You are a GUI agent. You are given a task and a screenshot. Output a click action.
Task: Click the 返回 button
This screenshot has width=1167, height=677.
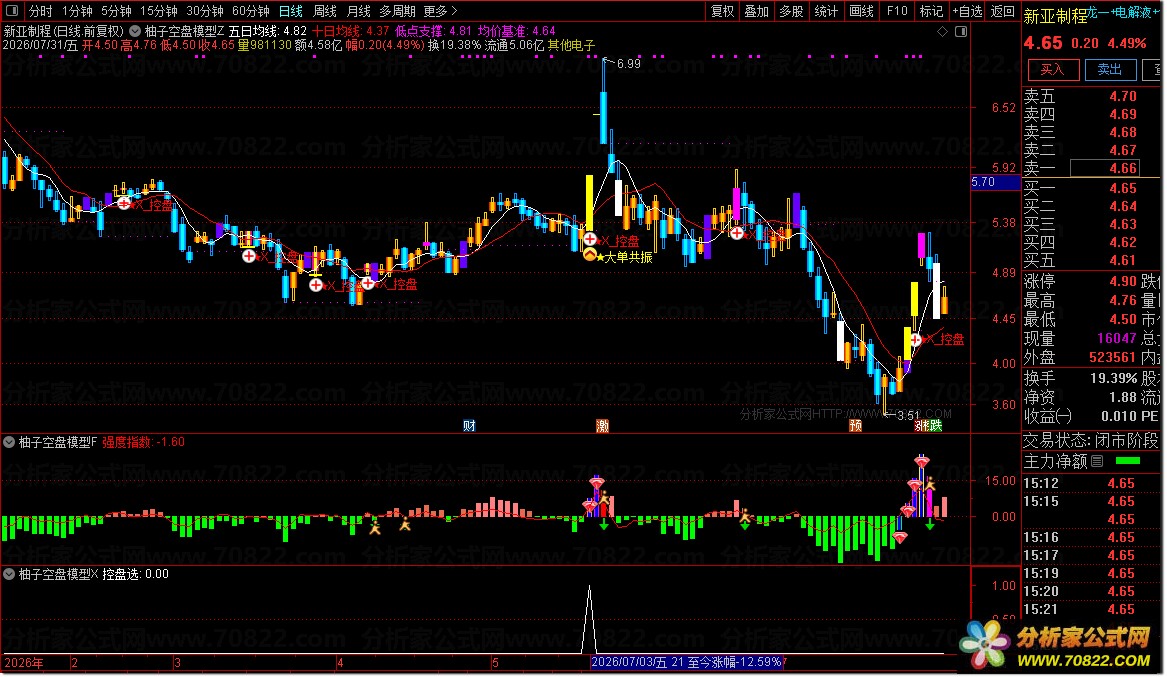(1003, 11)
